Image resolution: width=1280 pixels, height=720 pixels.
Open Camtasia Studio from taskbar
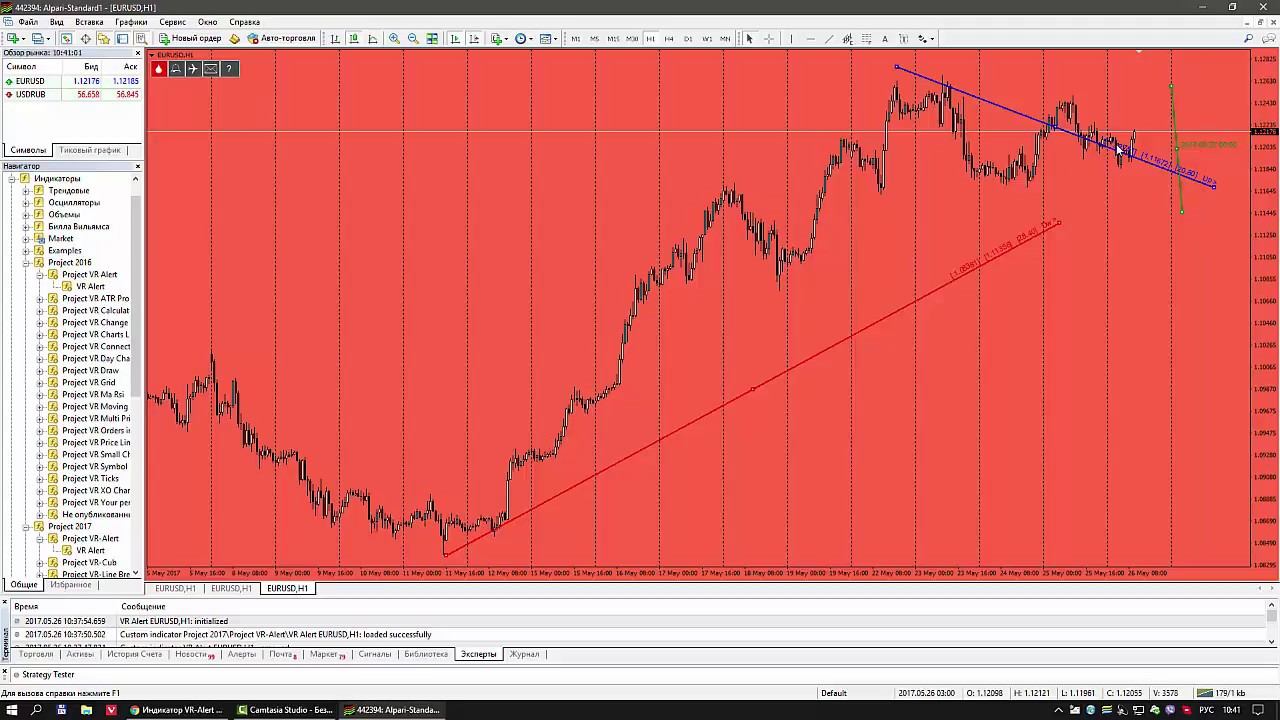285,710
